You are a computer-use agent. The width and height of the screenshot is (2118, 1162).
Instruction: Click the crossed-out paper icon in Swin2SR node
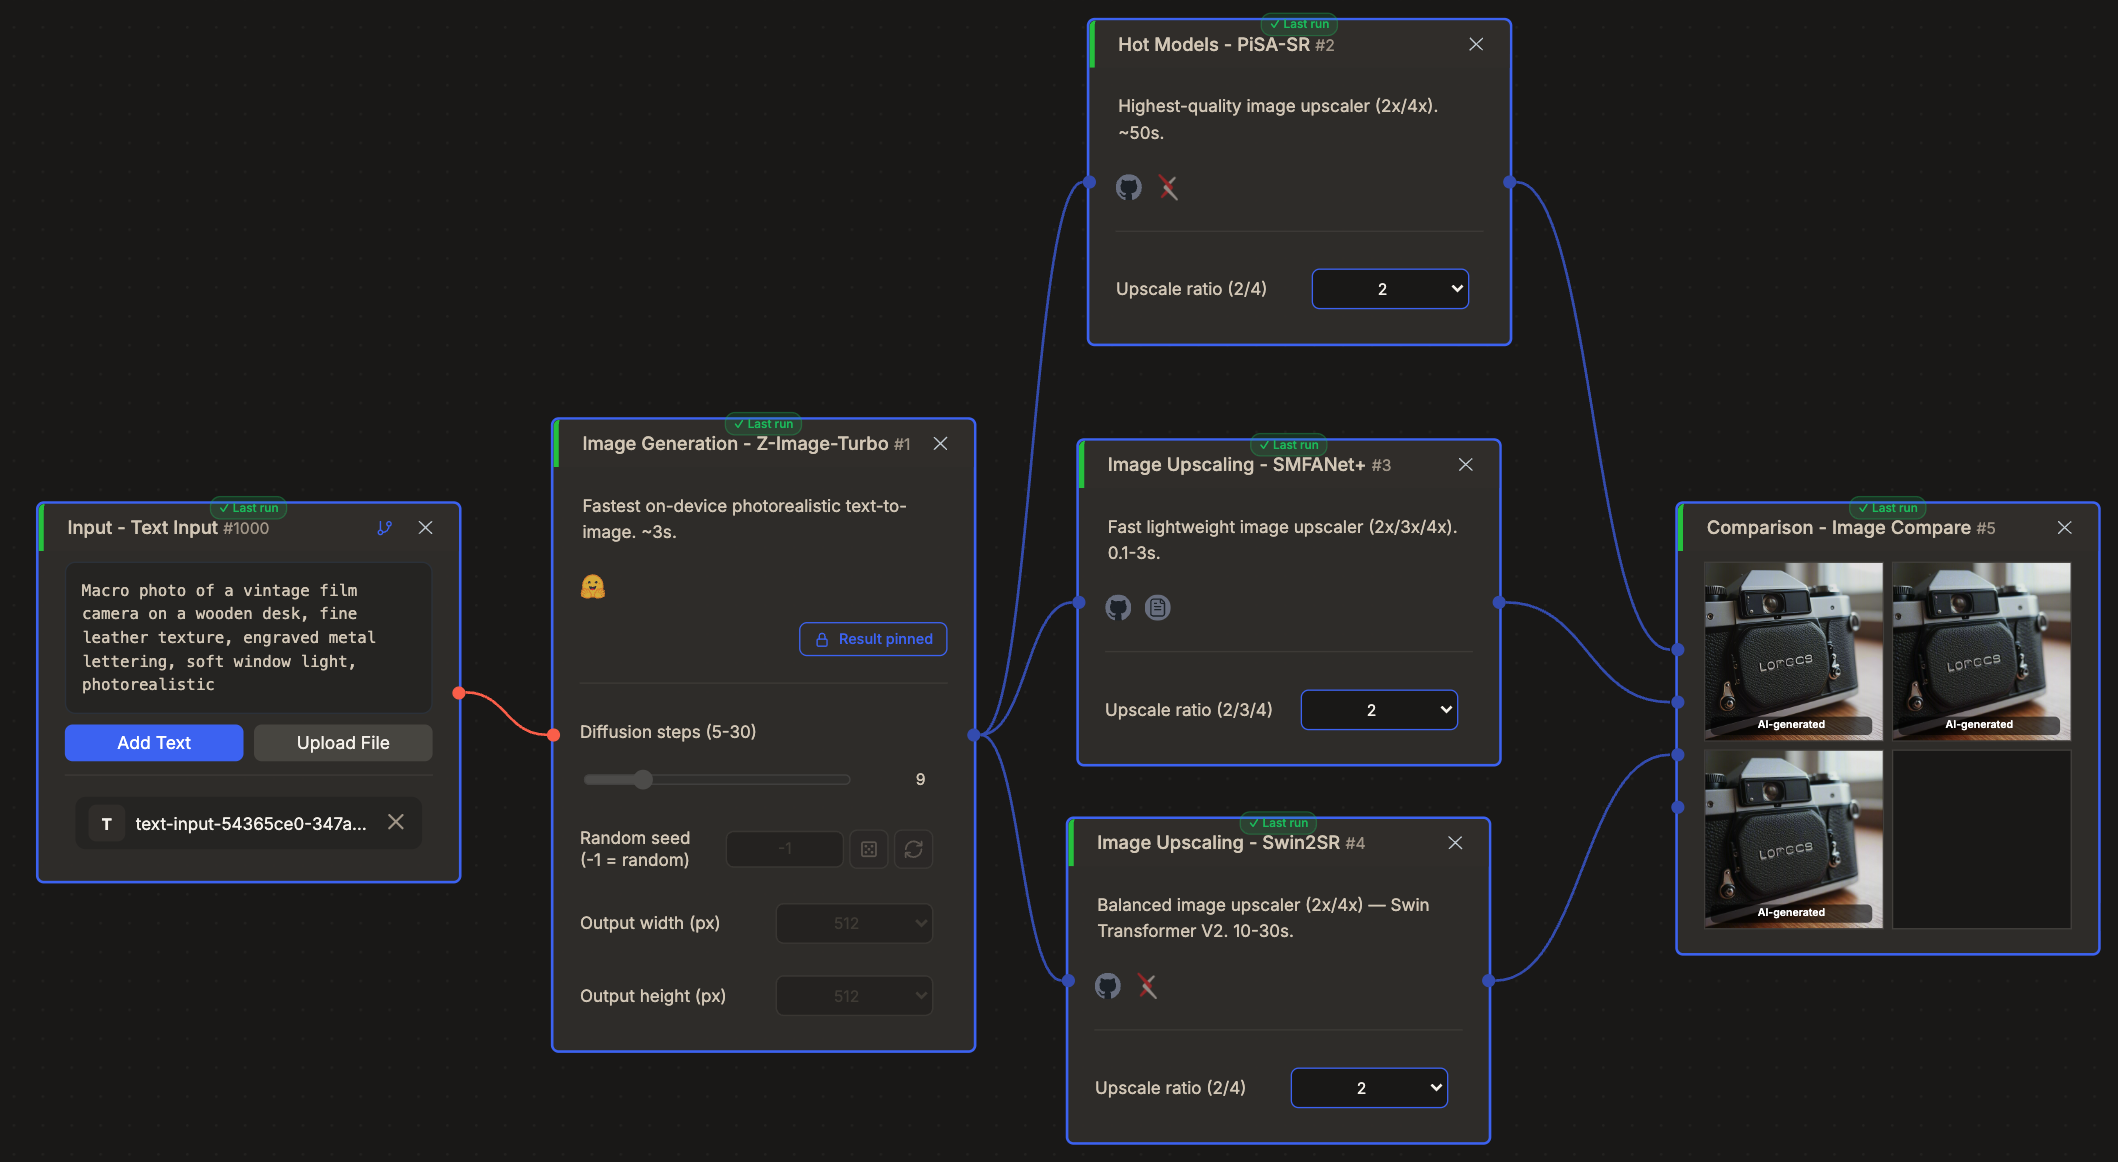pyautogui.click(x=1147, y=986)
